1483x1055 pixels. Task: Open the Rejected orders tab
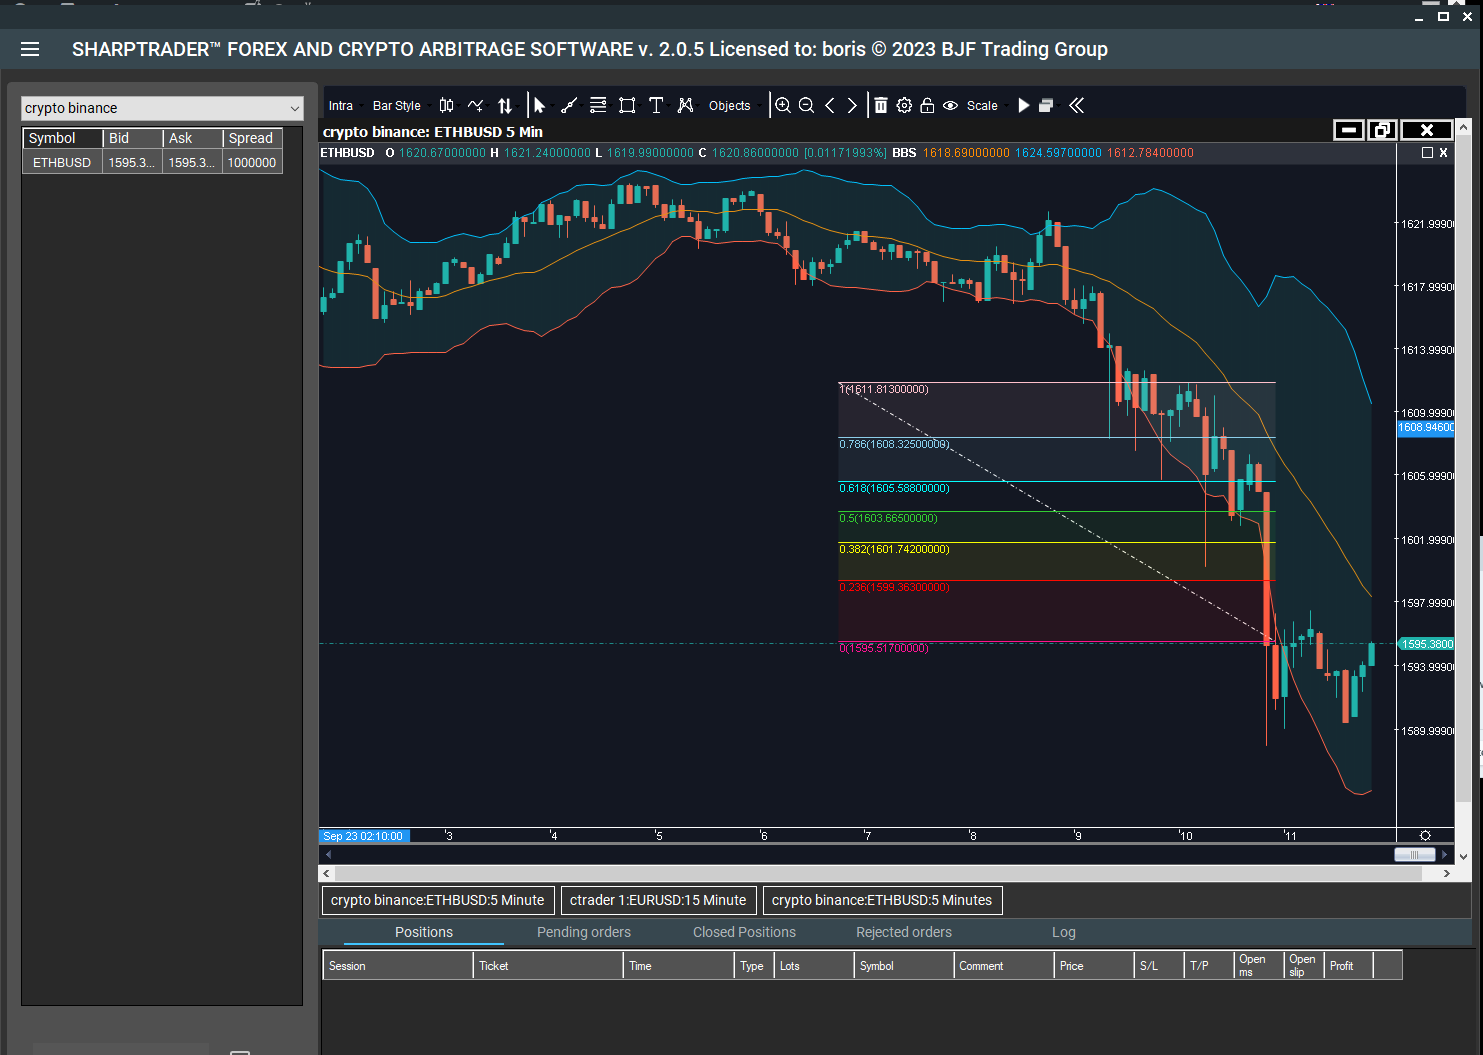pos(904,932)
